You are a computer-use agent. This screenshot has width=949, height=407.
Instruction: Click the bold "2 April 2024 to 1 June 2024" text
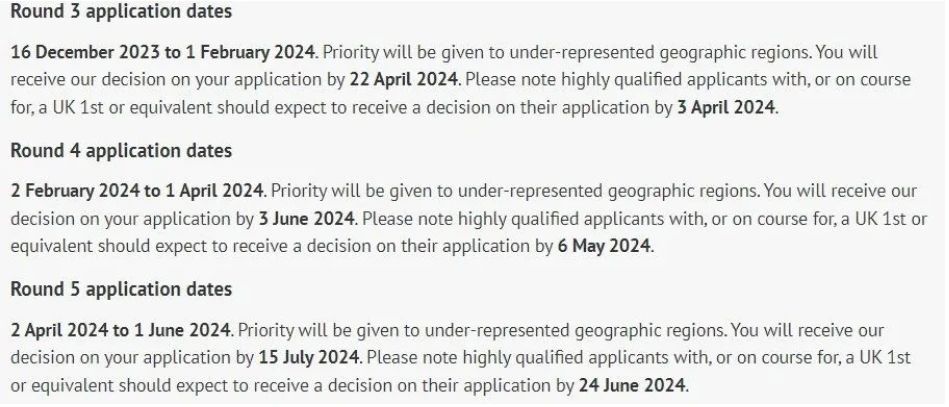tap(121, 331)
